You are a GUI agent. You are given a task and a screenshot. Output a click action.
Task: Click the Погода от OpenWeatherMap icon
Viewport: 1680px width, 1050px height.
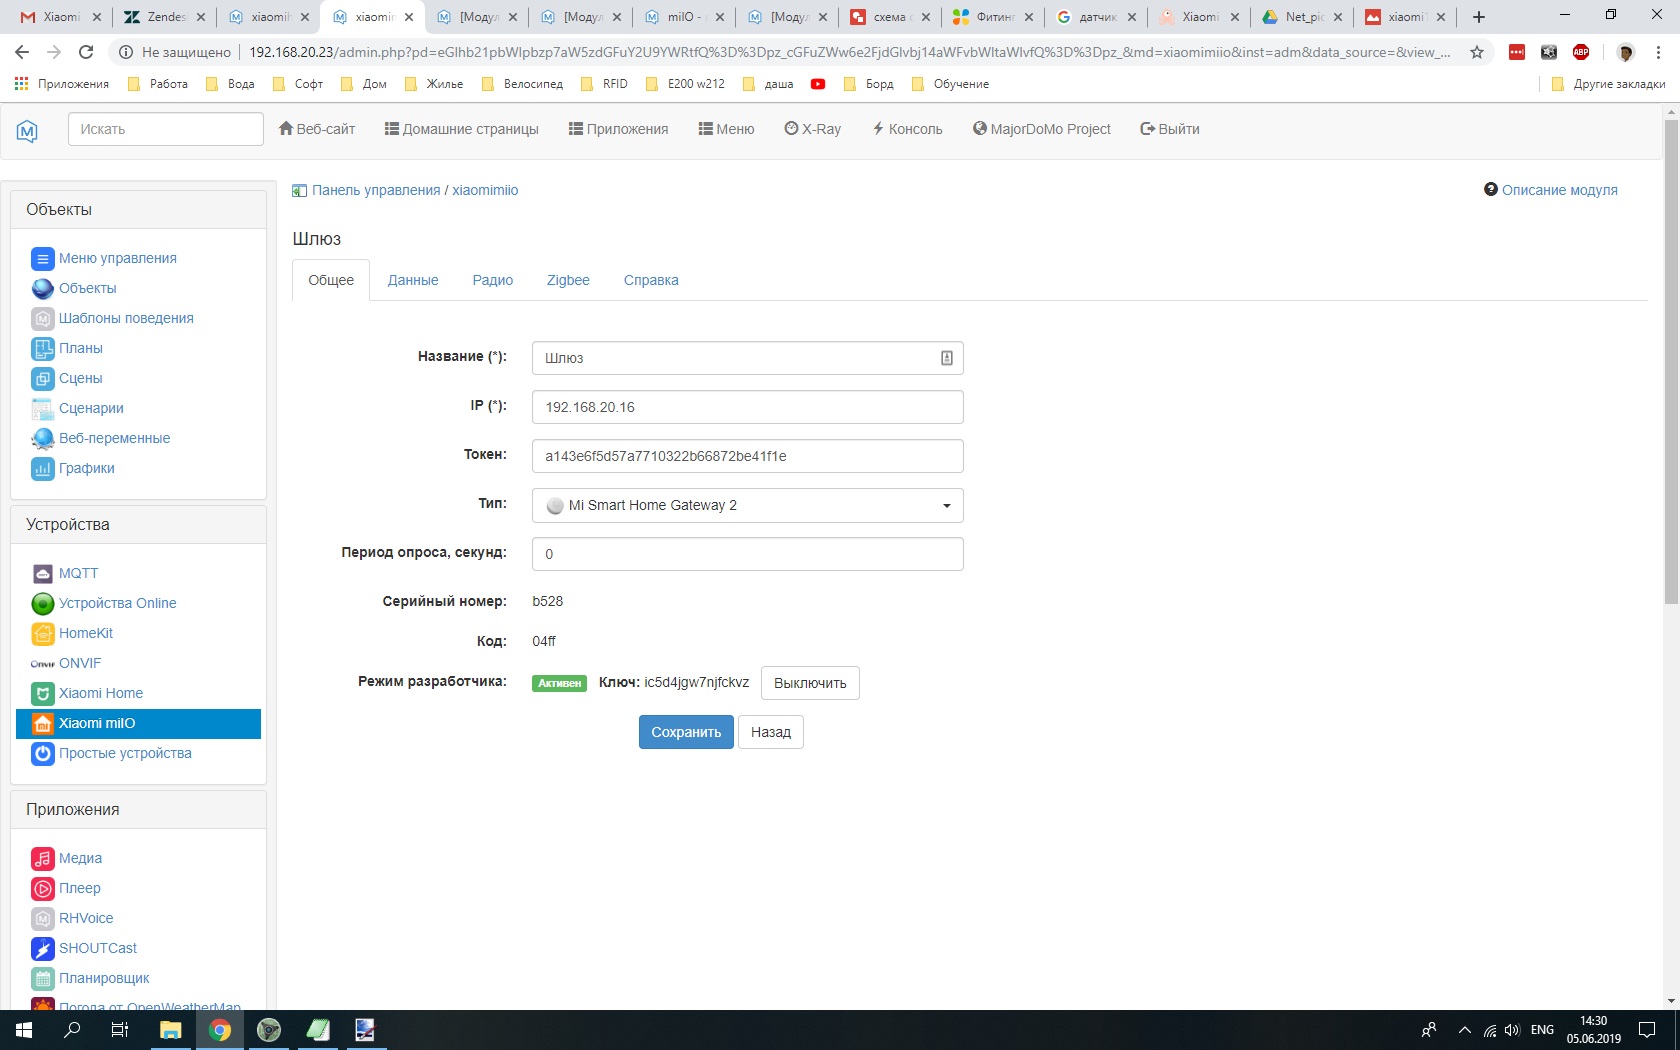[x=42, y=1004]
